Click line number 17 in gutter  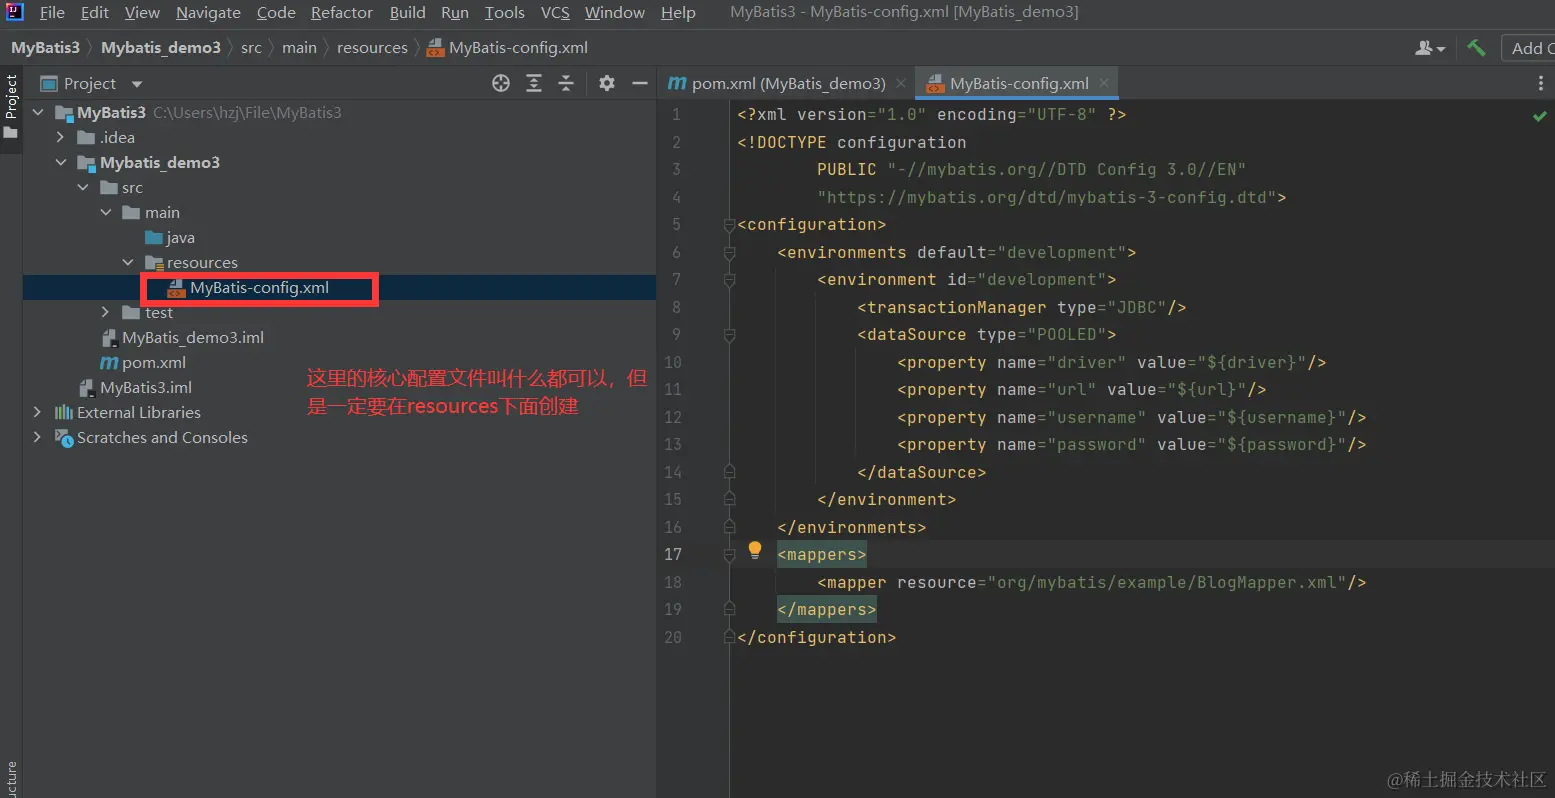coord(673,554)
